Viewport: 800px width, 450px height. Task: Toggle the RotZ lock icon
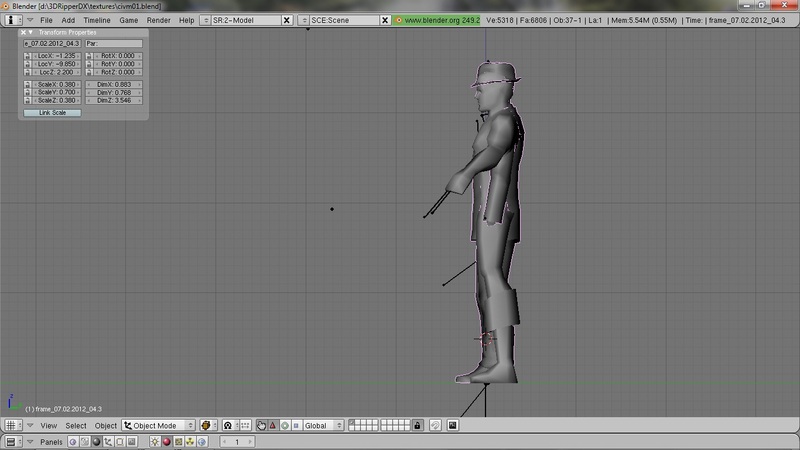tap(89, 72)
